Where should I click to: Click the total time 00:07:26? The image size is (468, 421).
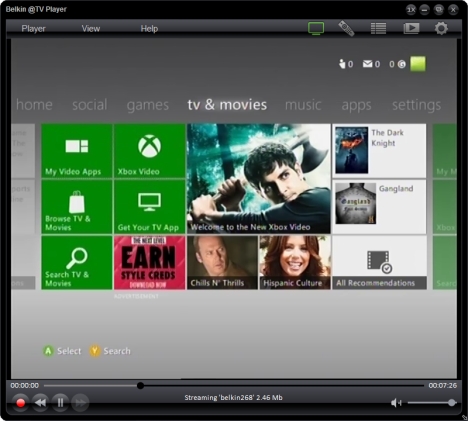tap(443, 386)
